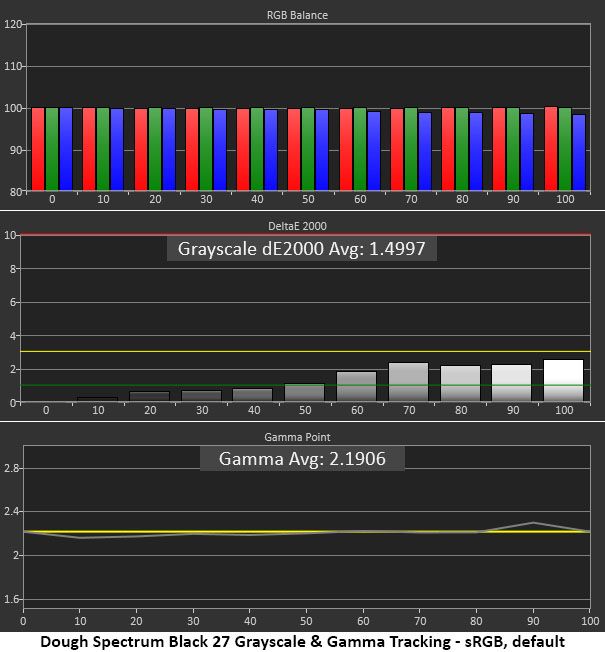This screenshot has width=605, height=652.
Task: Click the 1.6 label on Gamma axis
Action: click(x=11, y=599)
